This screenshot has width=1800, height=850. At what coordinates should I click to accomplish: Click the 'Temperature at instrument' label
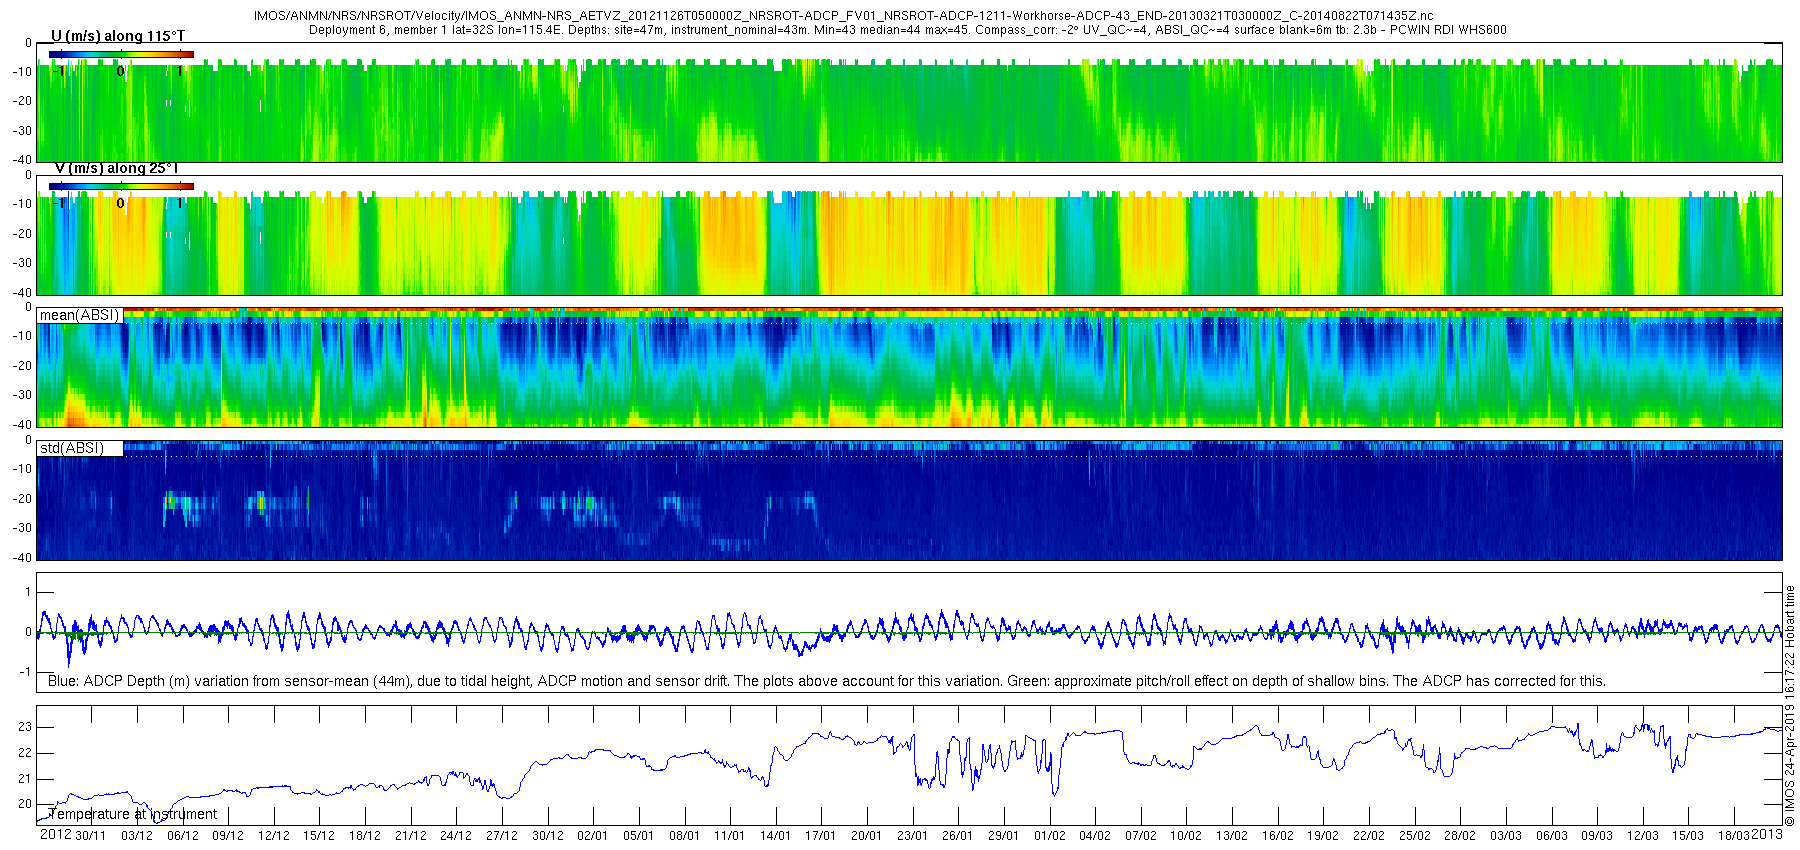tap(133, 814)
